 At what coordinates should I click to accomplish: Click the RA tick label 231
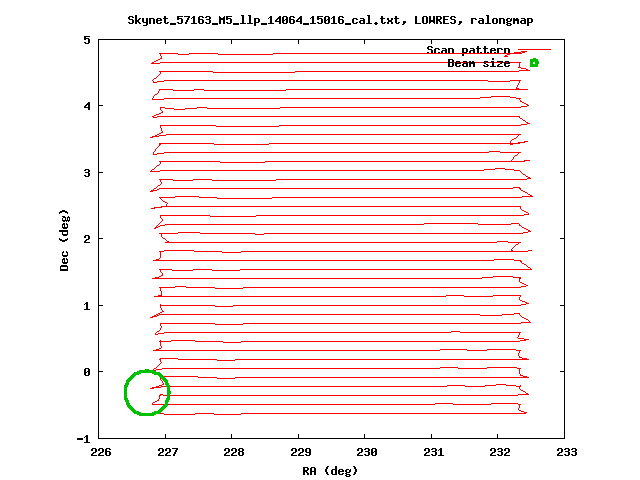[x=434, y=452]
